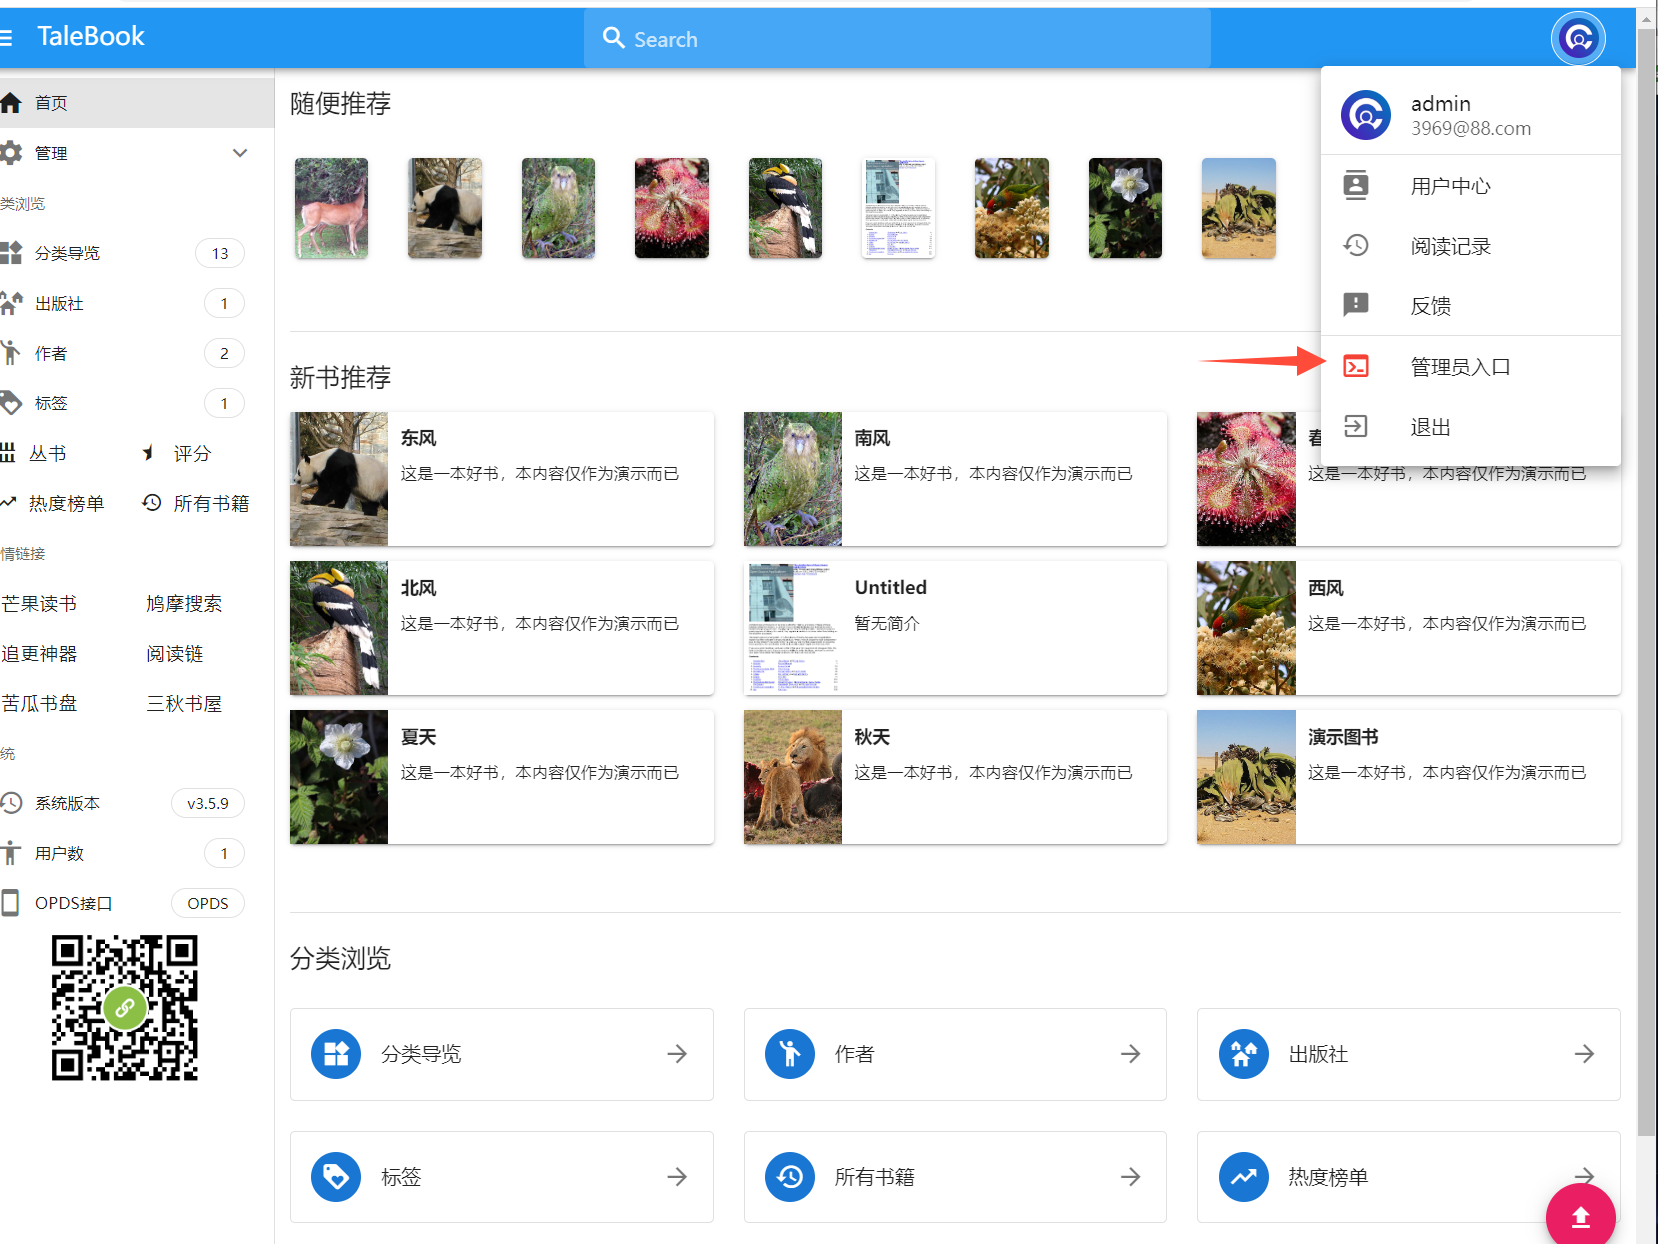Open the deer thumbnail in 随便推荐
This screenshot has width=1658, height=1244.
click(332, 208)
